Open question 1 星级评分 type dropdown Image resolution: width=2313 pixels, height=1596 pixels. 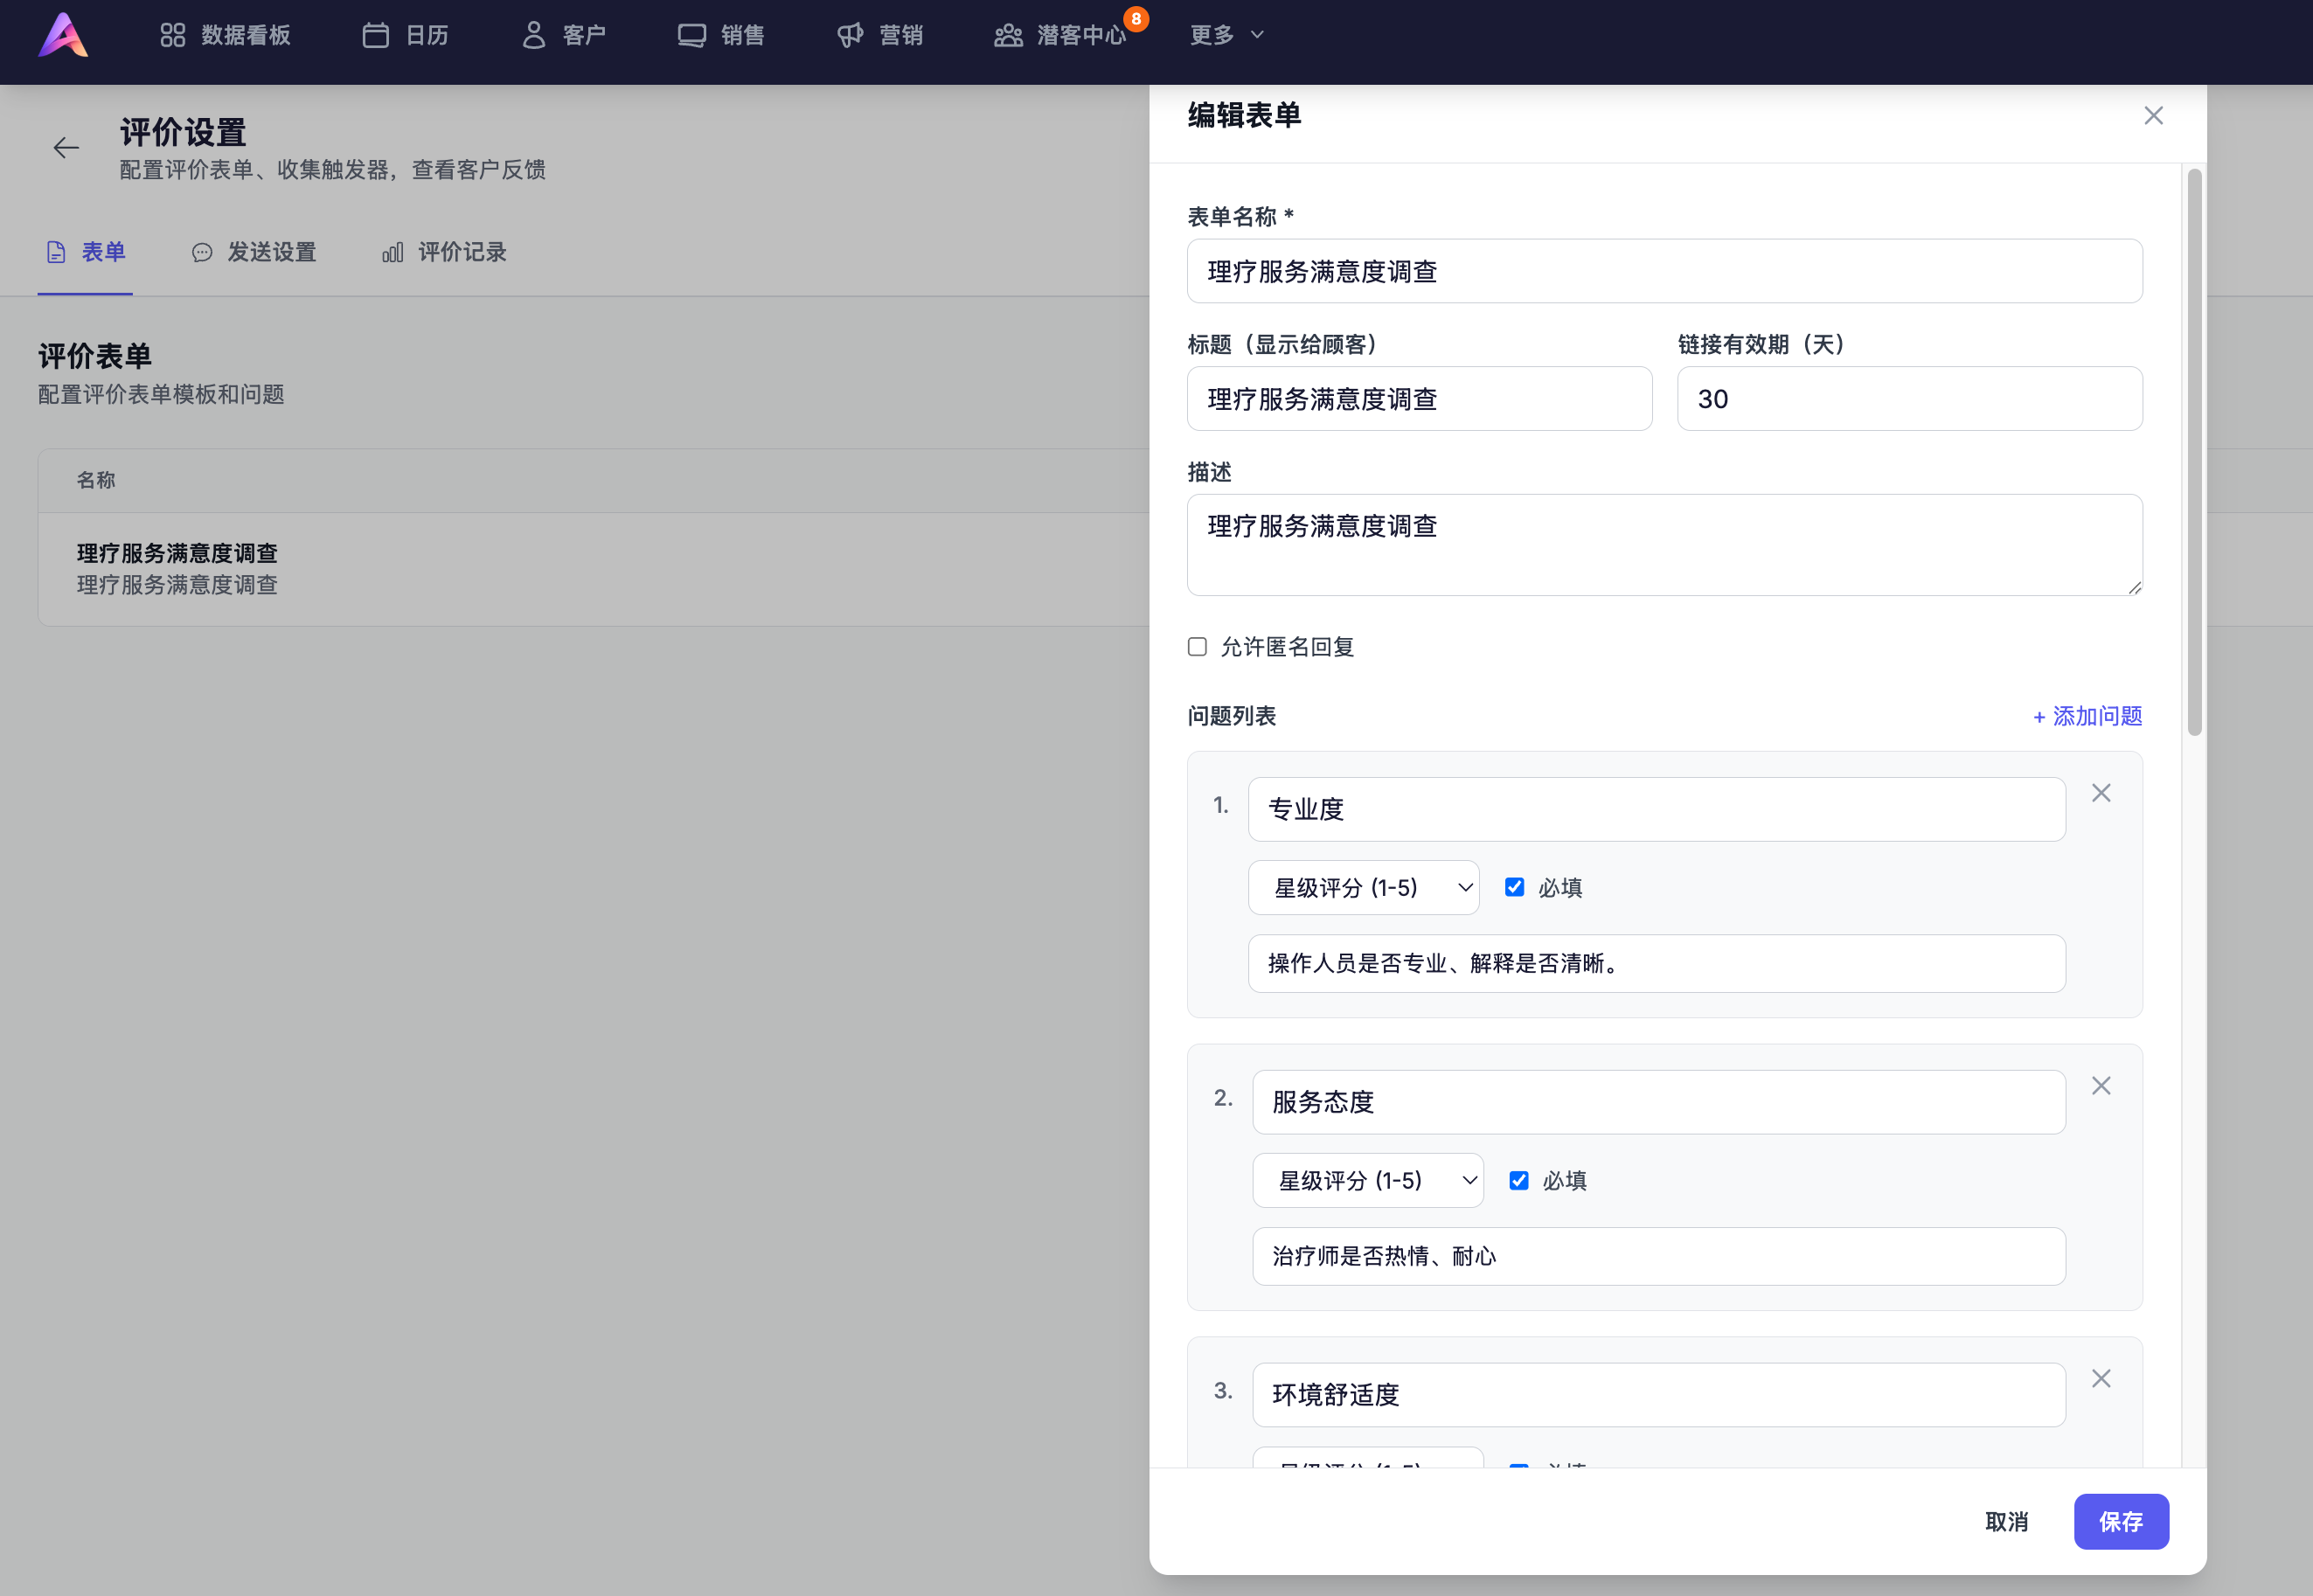[x=1363, y=887]
